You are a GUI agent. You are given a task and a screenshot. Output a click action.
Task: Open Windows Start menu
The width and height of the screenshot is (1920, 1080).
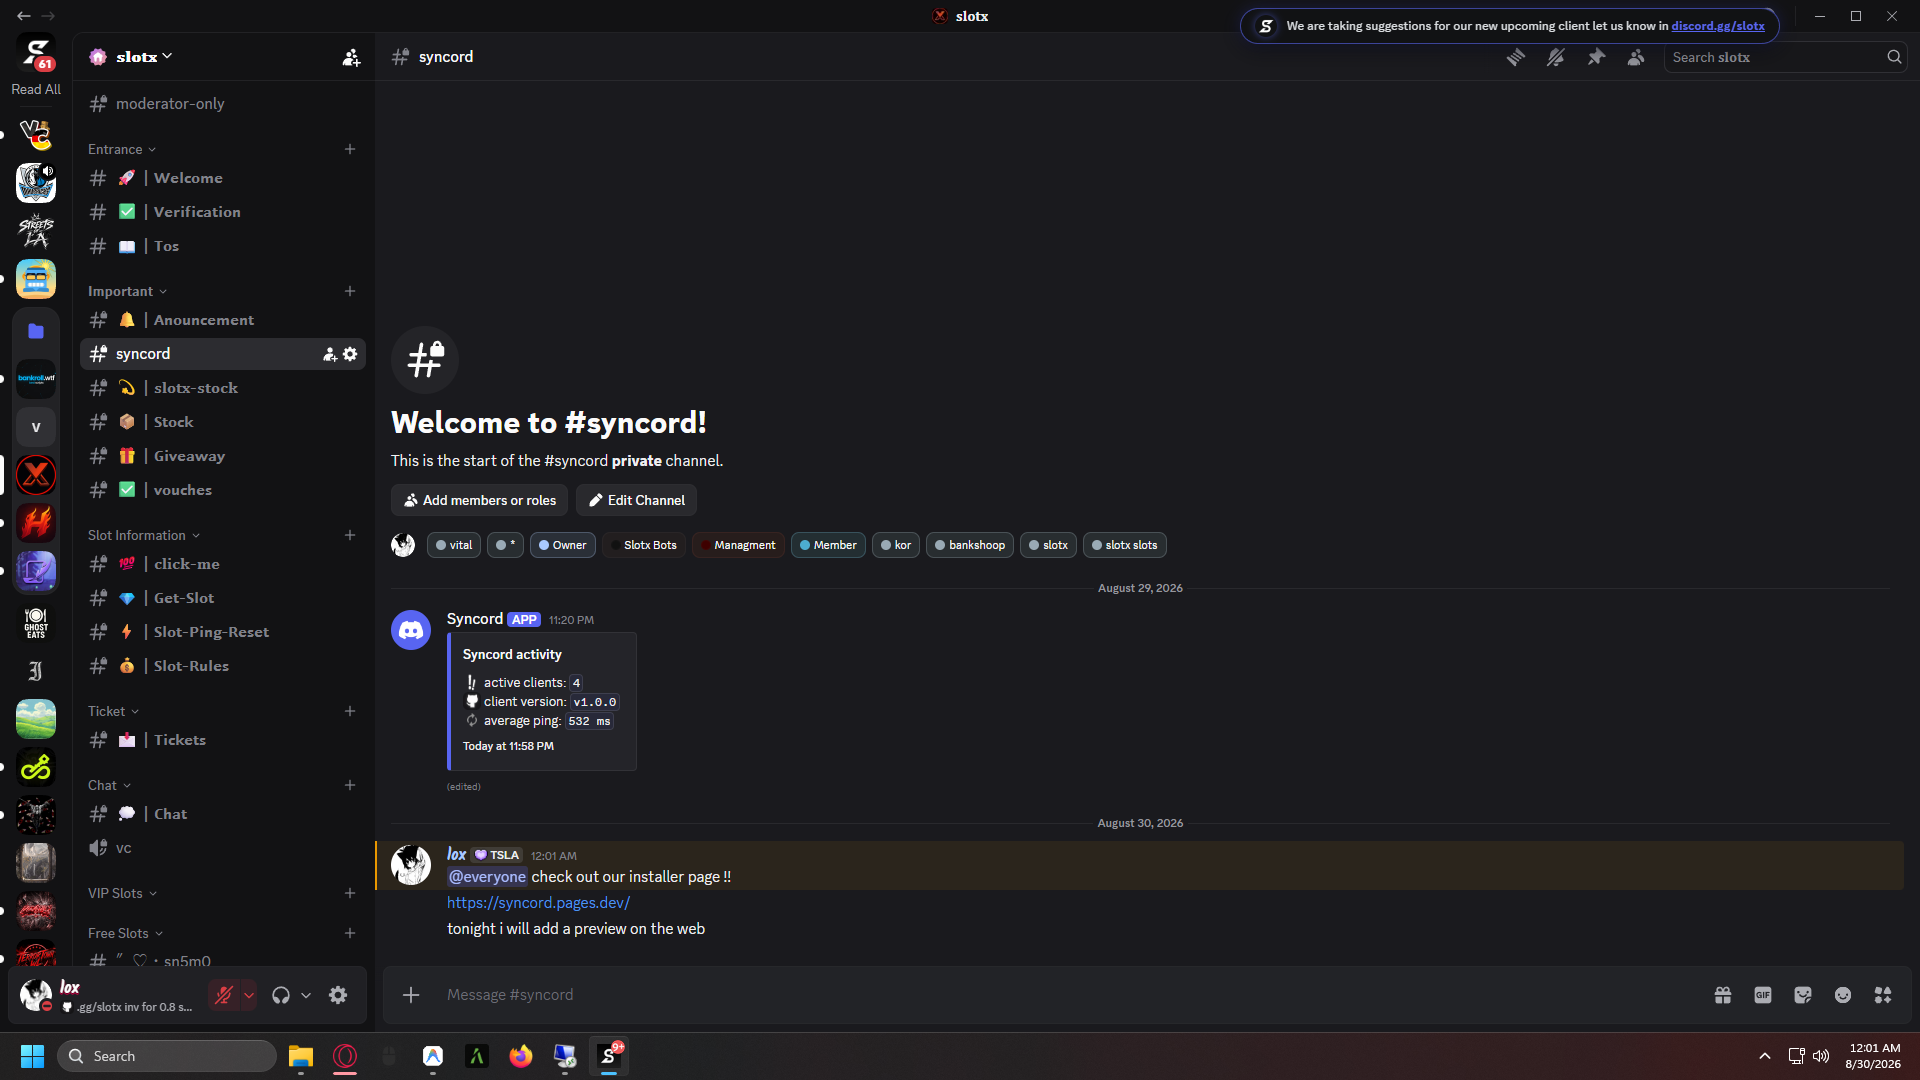[x=32, y=1056]
